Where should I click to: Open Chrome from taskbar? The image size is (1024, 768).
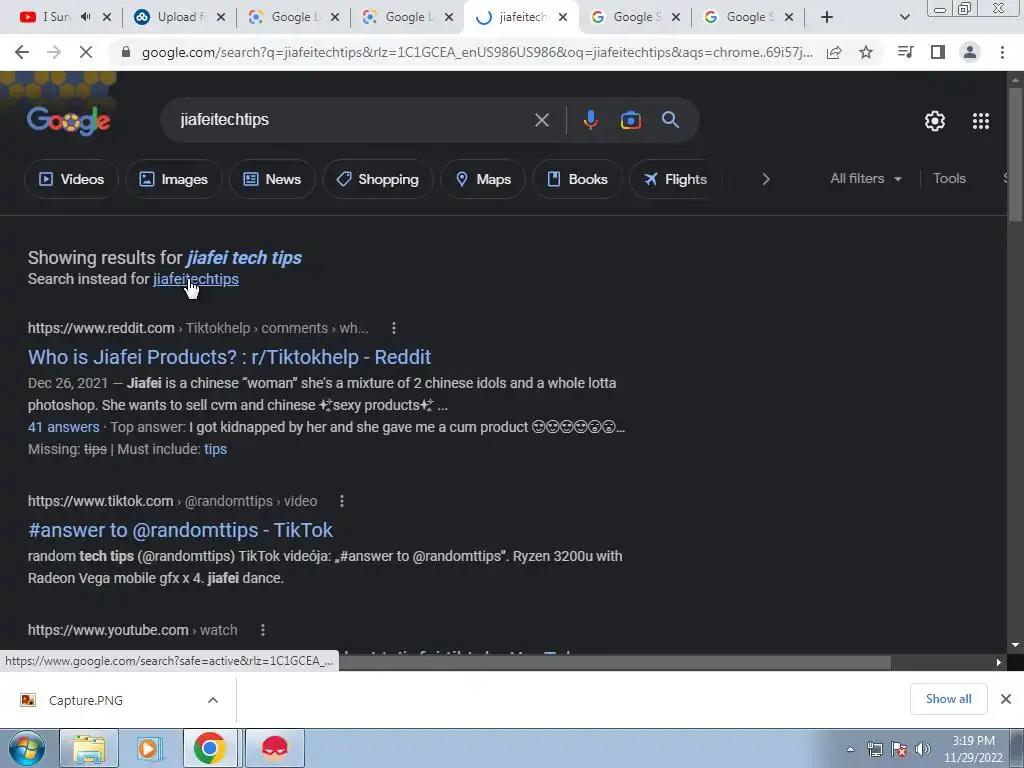(209, 748)
